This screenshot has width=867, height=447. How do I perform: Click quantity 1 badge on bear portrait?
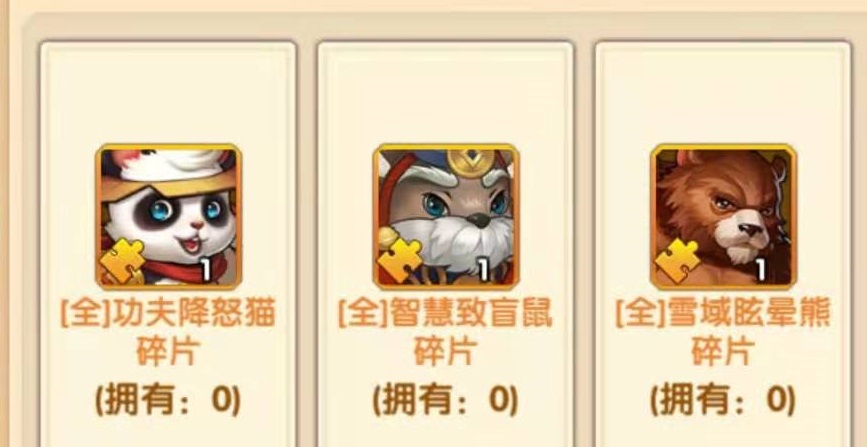[x=761, y=270]
